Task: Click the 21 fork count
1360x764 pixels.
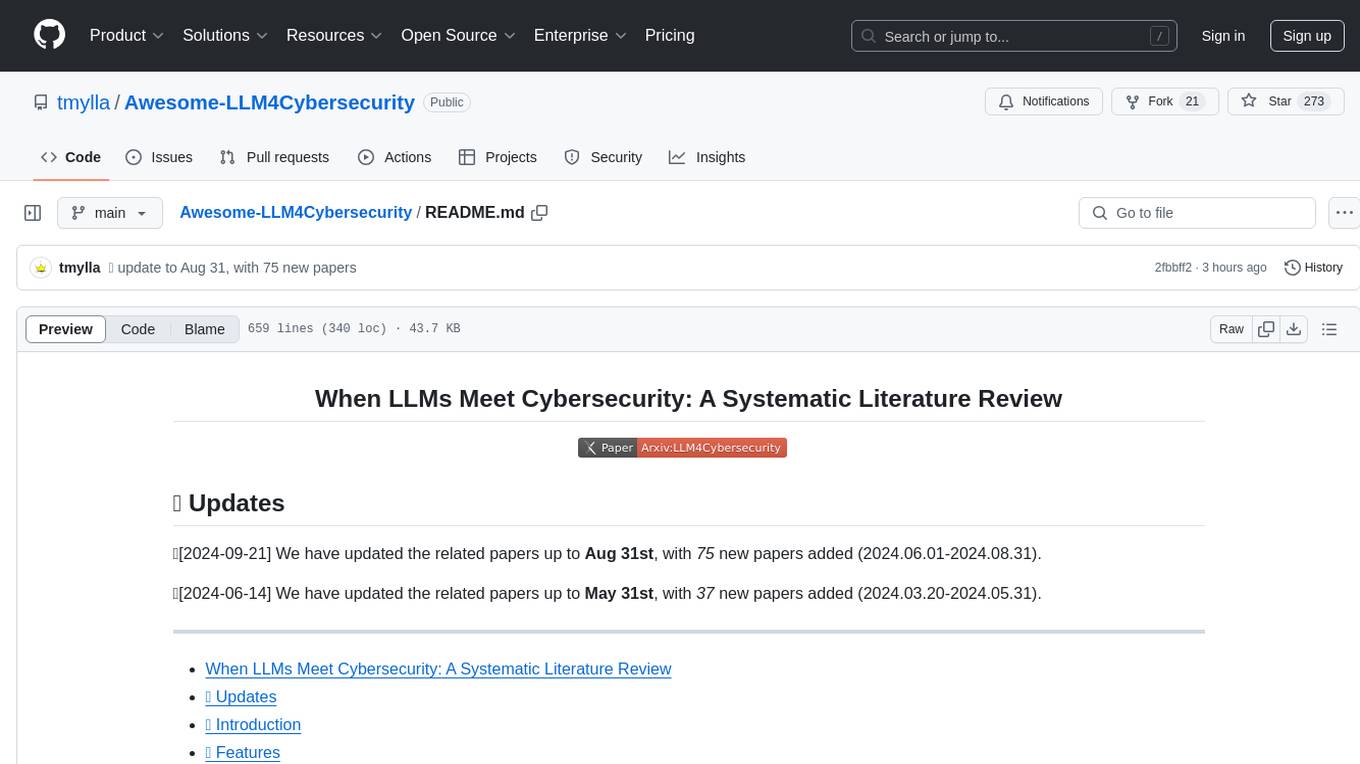Action: point(1192,102)
